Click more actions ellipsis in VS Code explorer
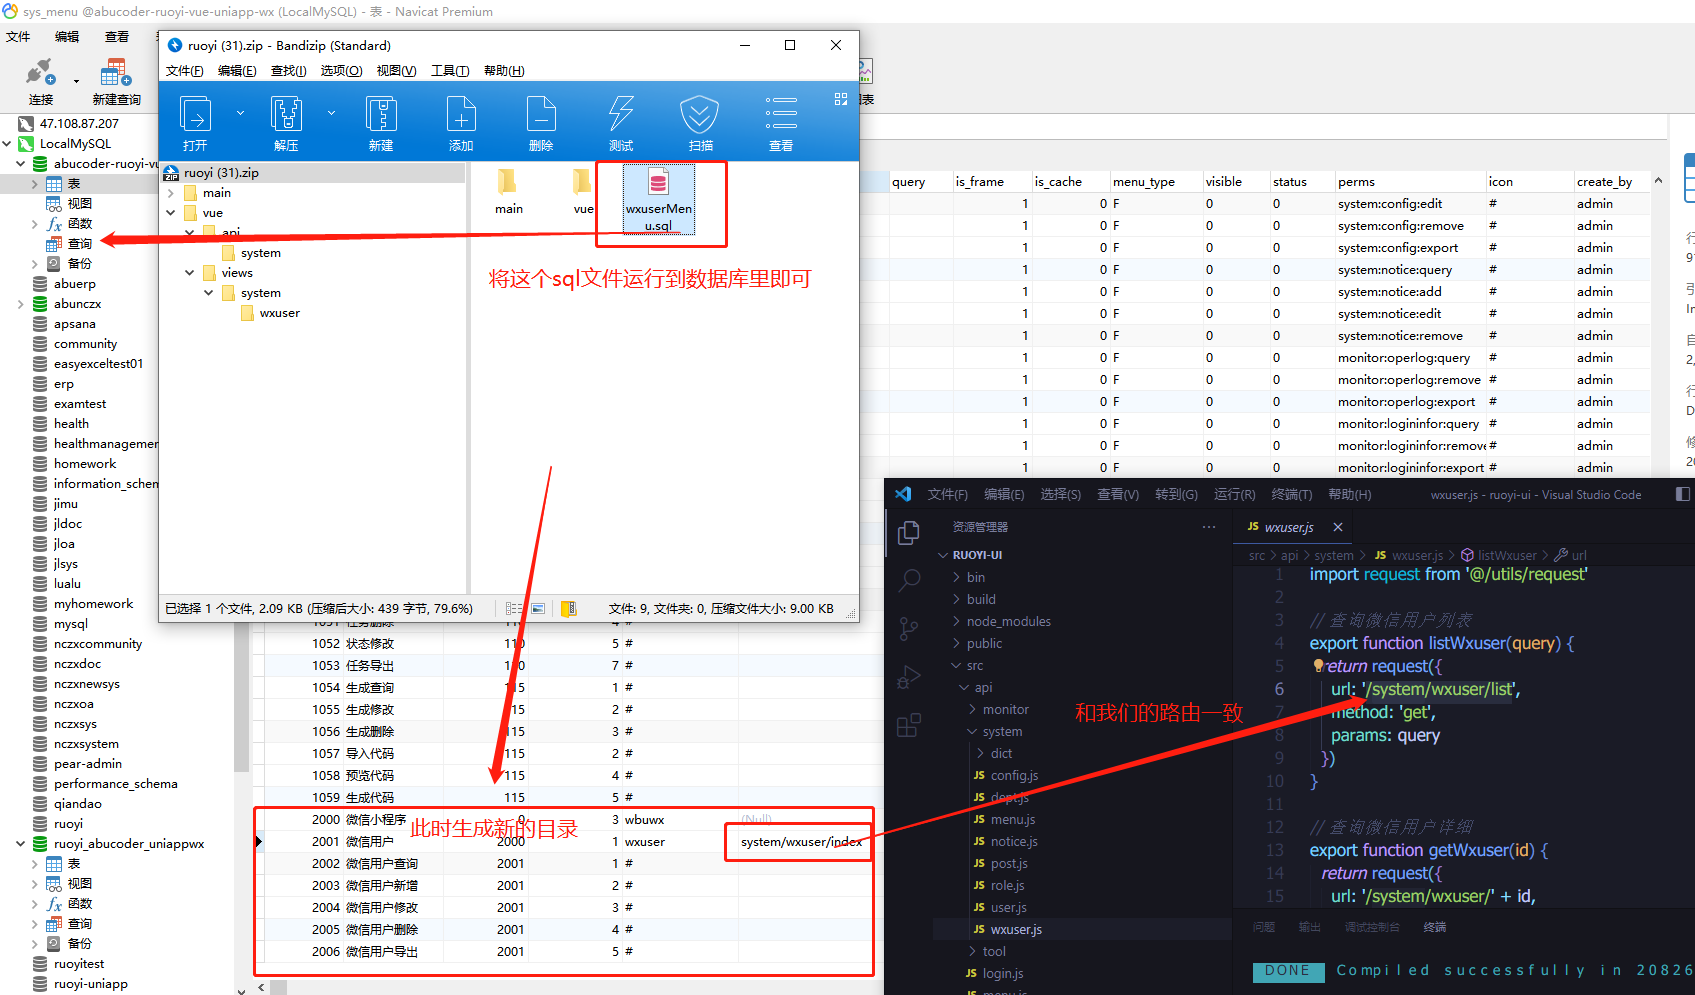Screen dimensions: 1695x995 [x=1209, y=527]
